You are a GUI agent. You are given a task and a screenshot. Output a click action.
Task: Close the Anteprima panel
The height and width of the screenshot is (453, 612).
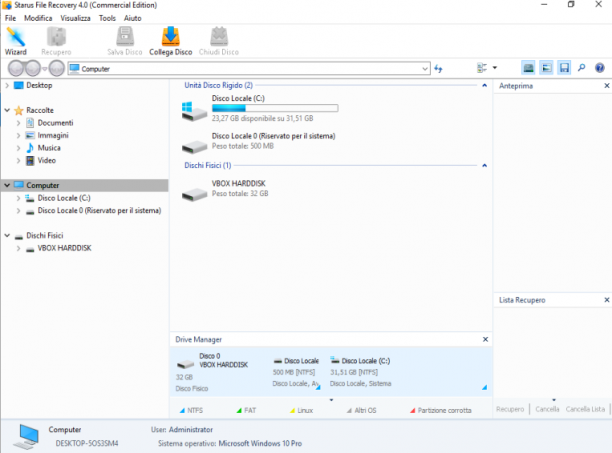click(607, 85)
